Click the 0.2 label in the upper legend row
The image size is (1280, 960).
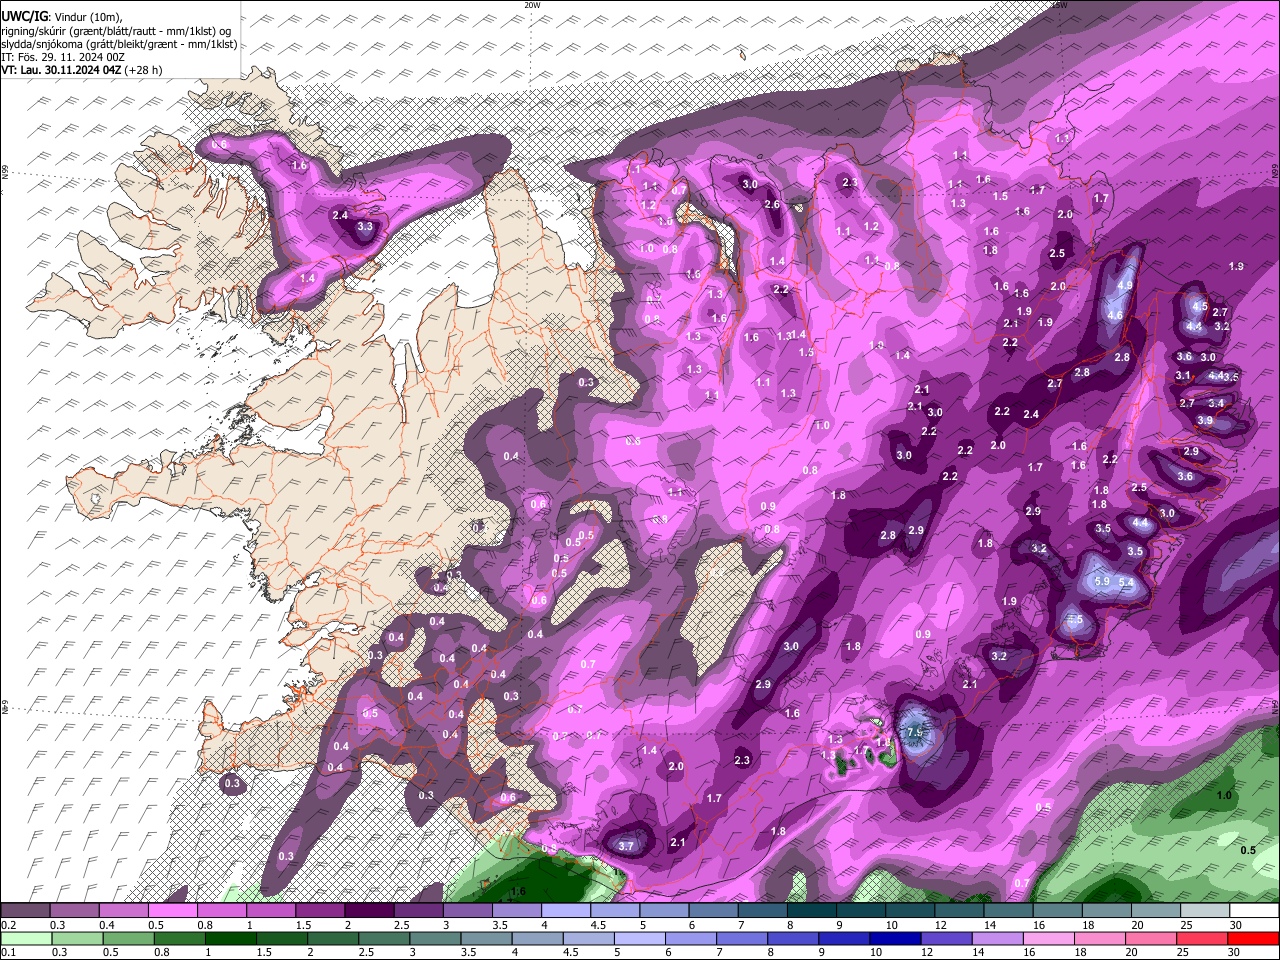point(8,926)
